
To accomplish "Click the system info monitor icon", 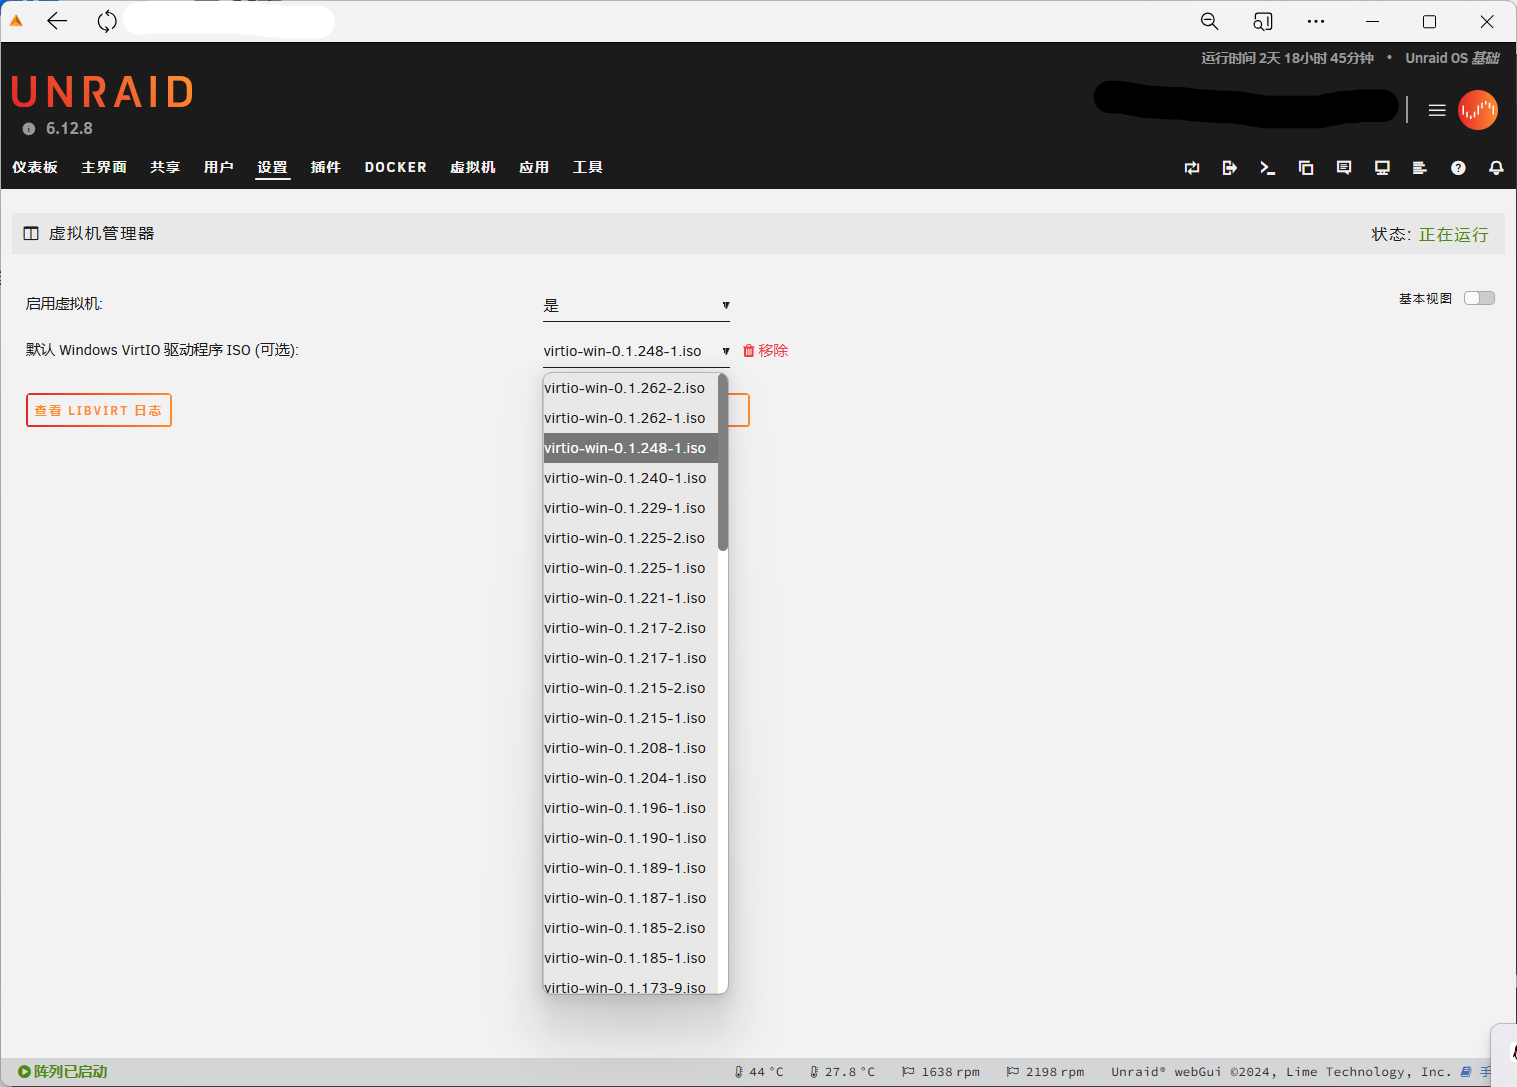I will (x=1382, y=168).
